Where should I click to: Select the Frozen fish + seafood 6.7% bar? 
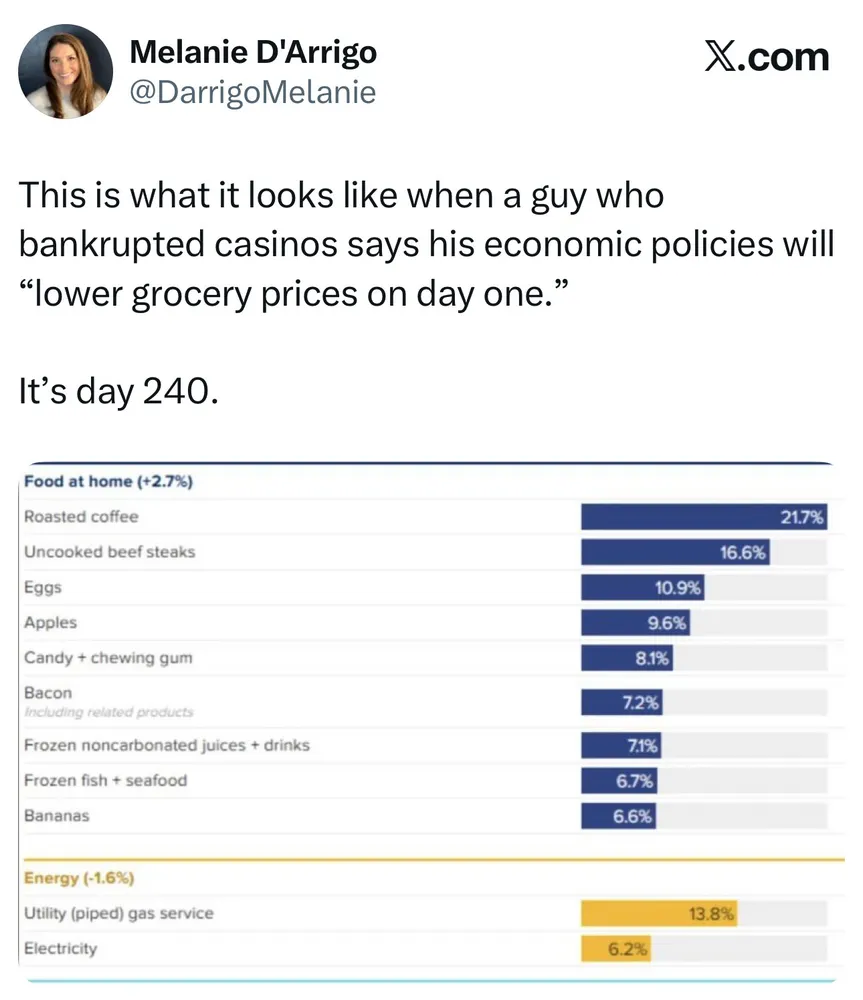[x=619, y=780]
